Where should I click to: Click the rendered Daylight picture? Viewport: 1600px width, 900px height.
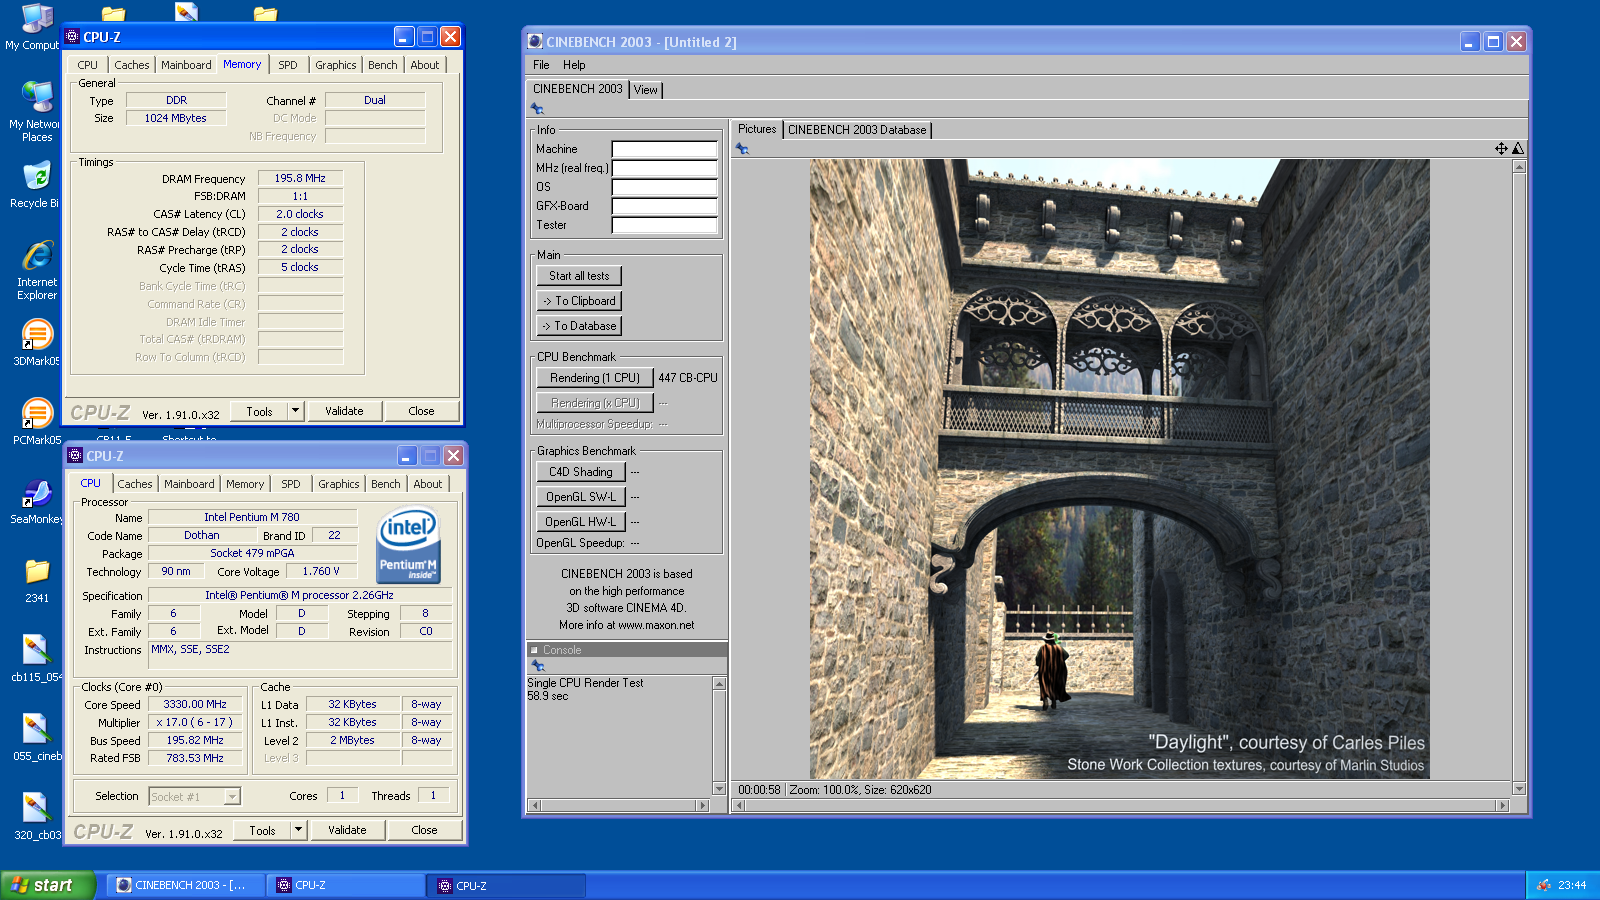[x=1119, y=469]
